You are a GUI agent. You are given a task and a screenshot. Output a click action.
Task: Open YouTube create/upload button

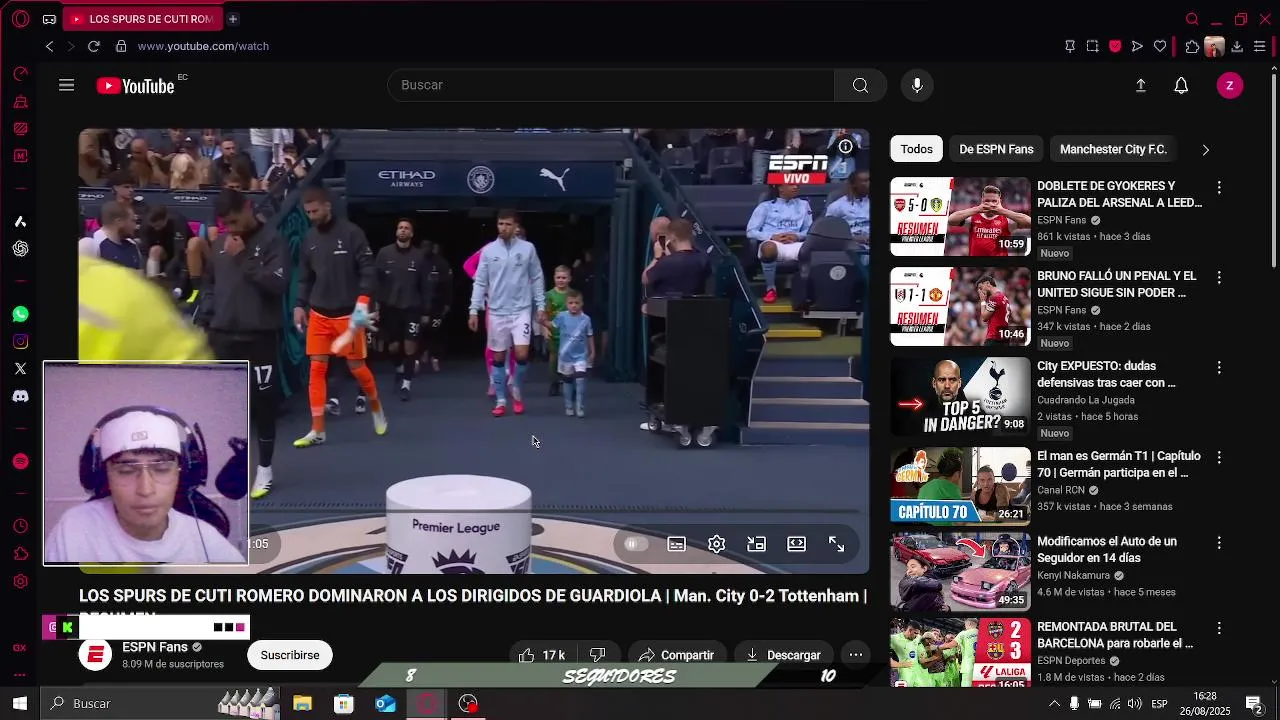click(x=1141, y=86)
